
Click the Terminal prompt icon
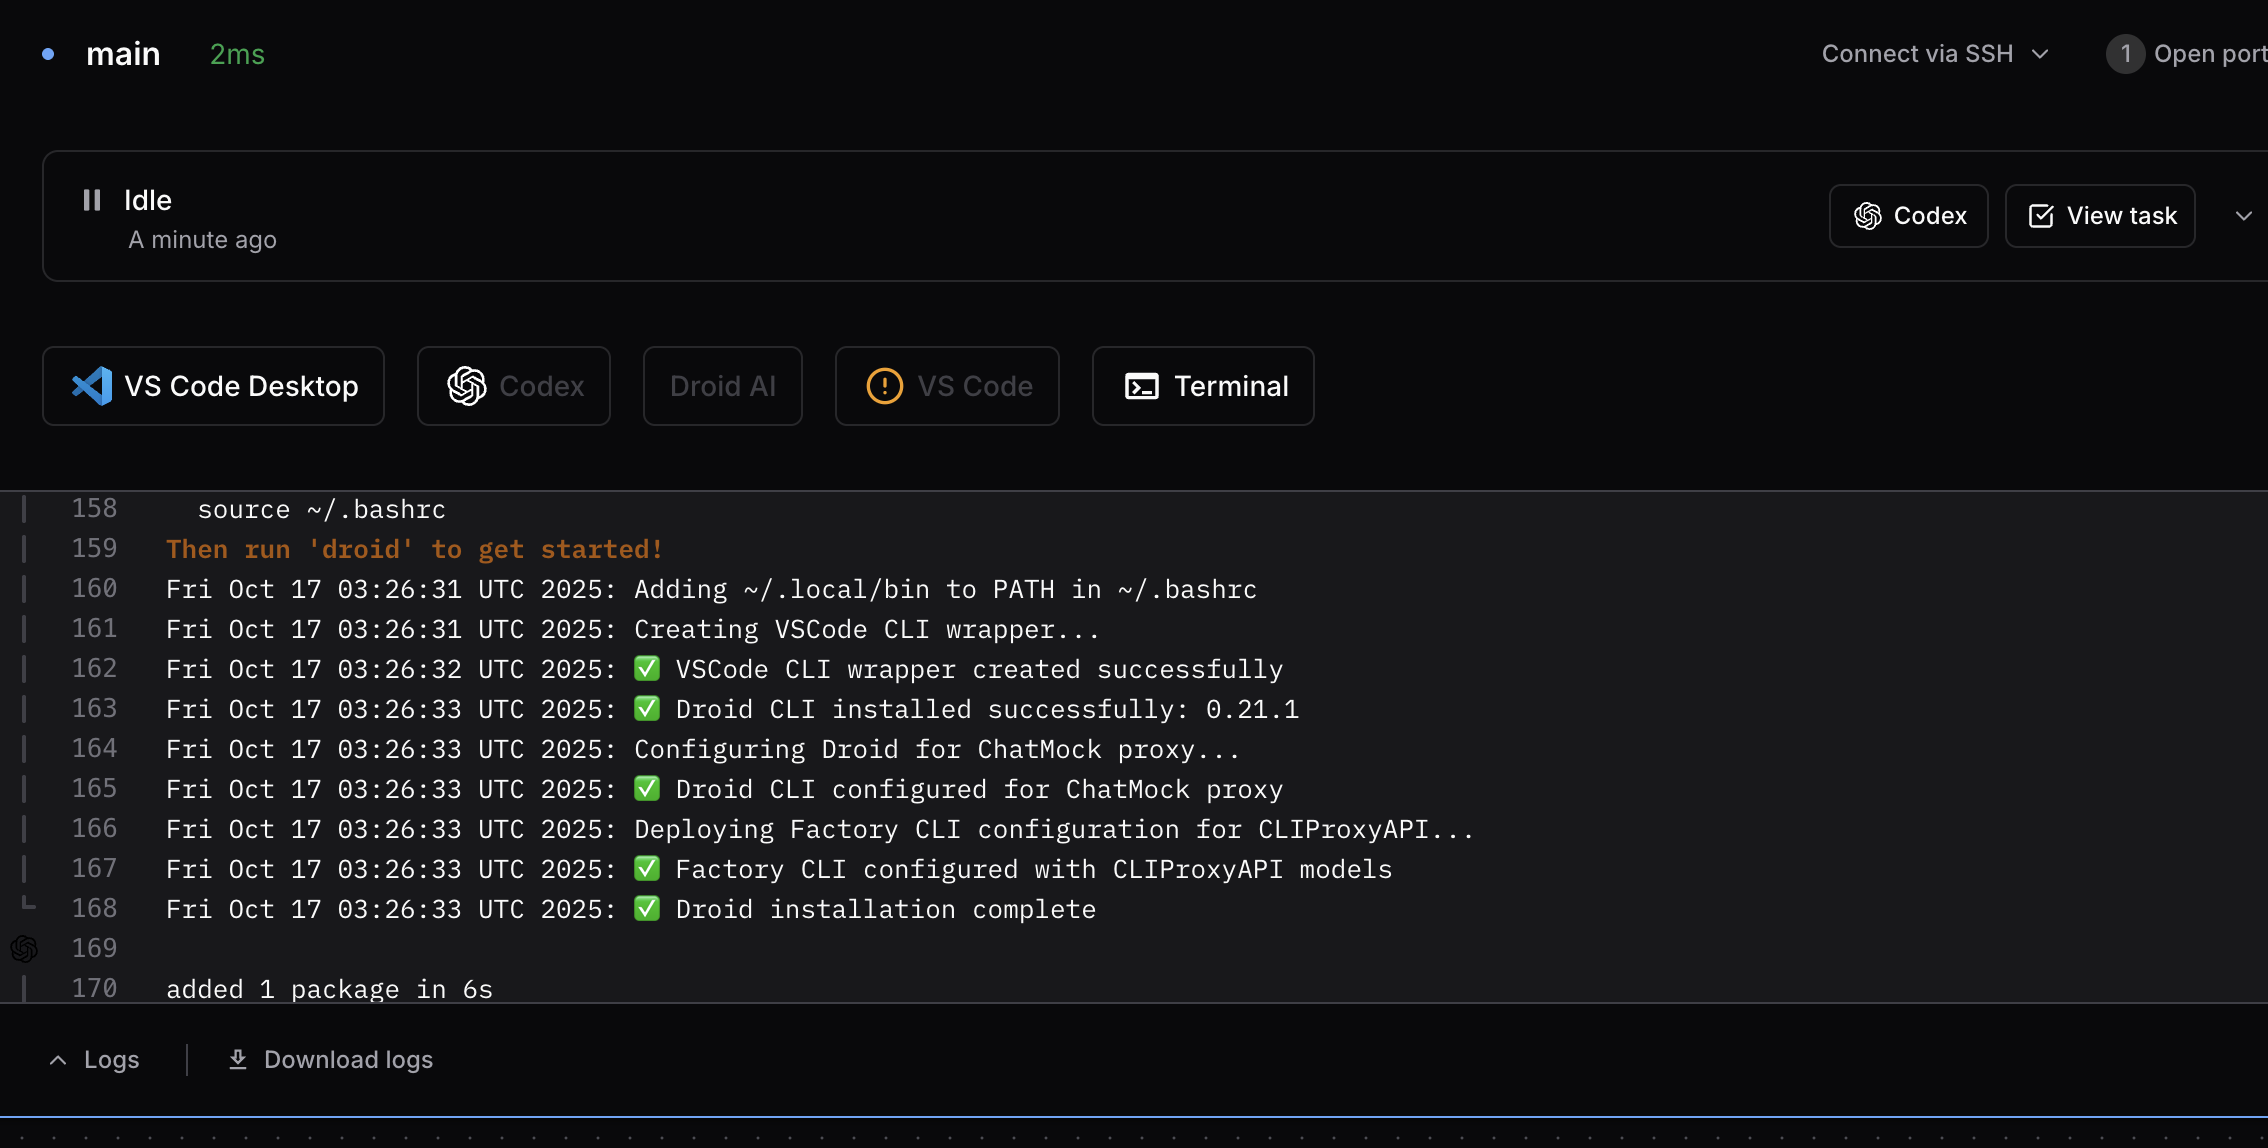(1142, 386)
